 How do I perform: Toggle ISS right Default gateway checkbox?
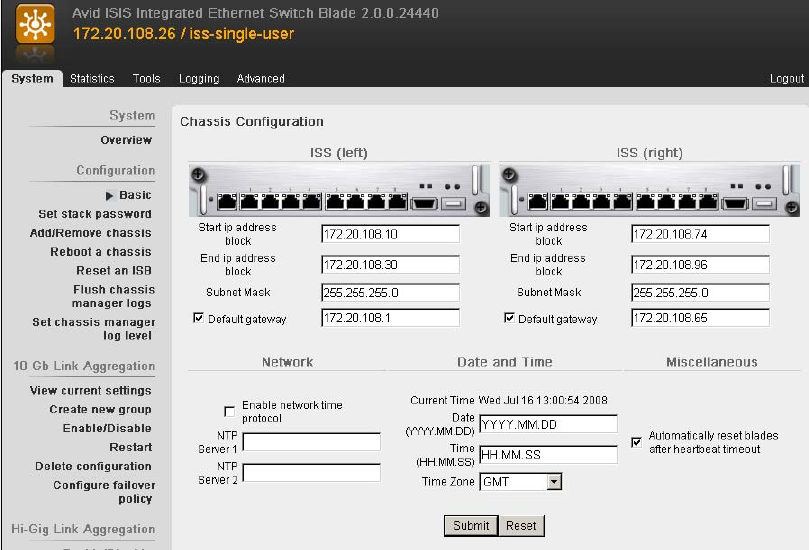[x=509, y=318]
